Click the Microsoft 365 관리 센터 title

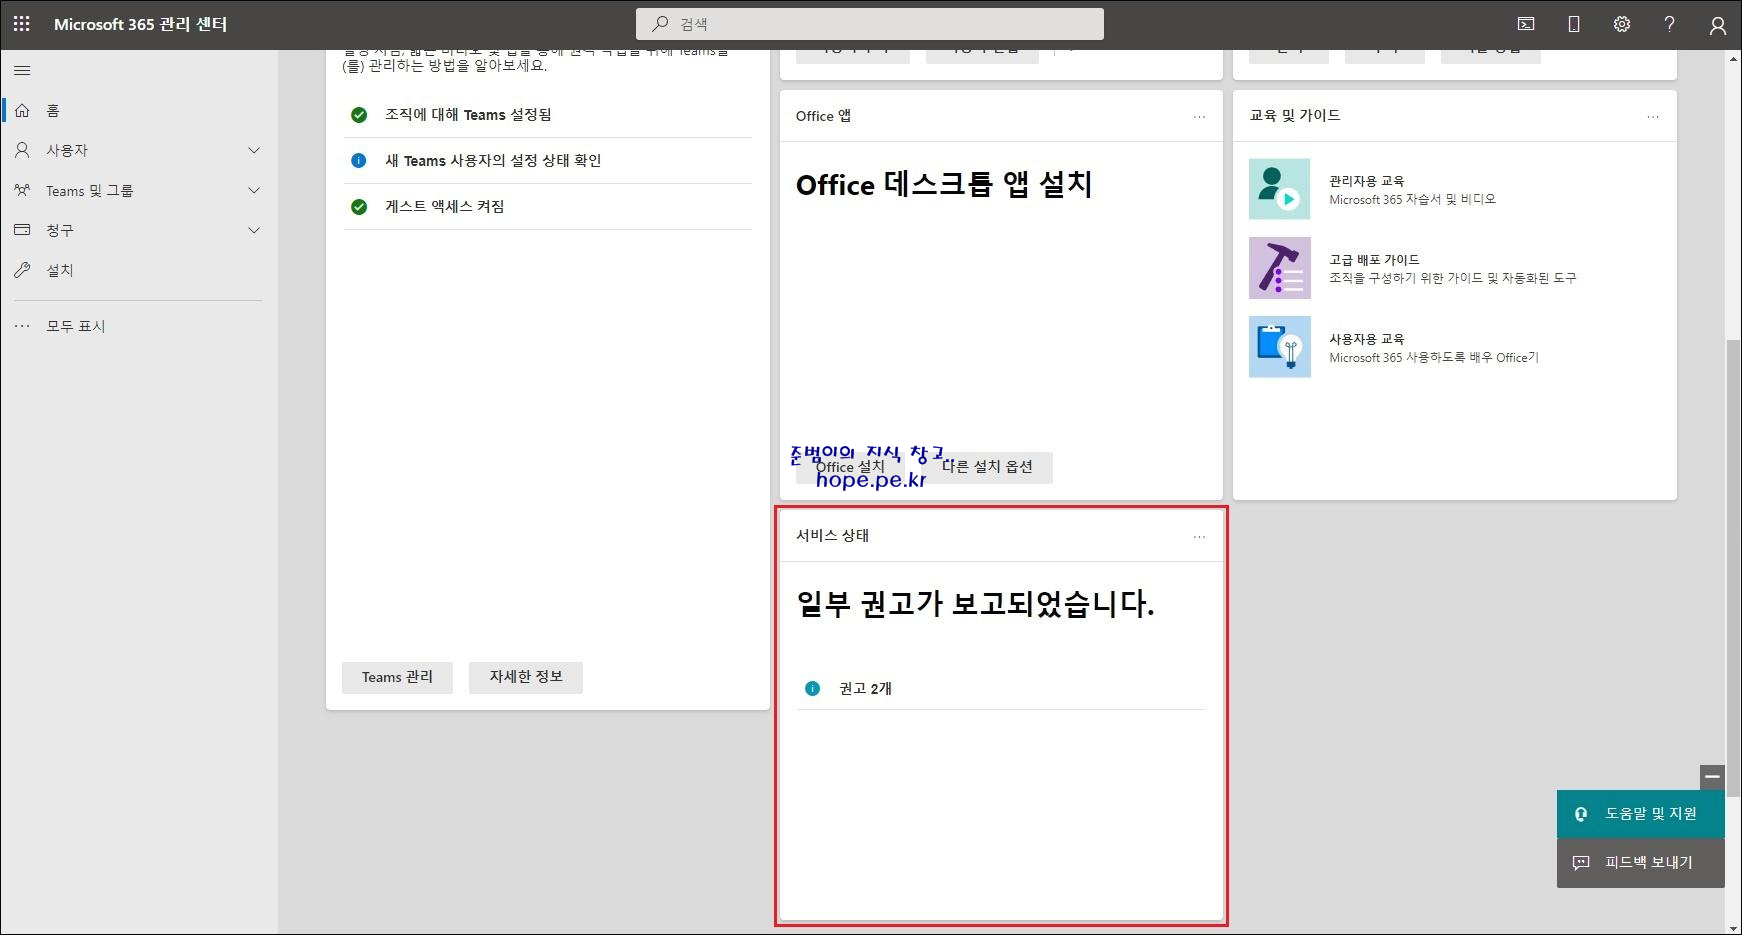[x=140, y=24]
